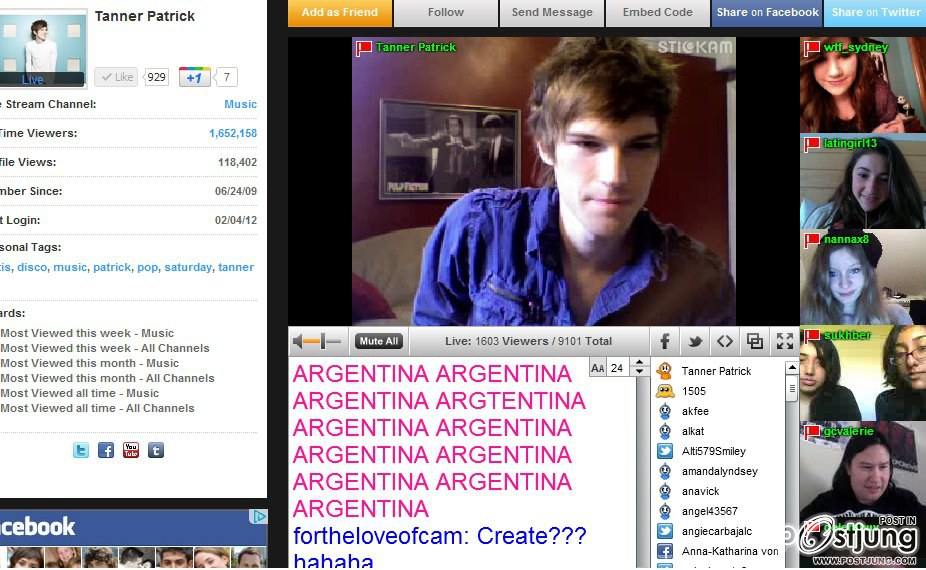This screenshot has width=926, height=570.
Task: Open gcvalerie's webcam thumbnail
Action: (x=863, y=470)
